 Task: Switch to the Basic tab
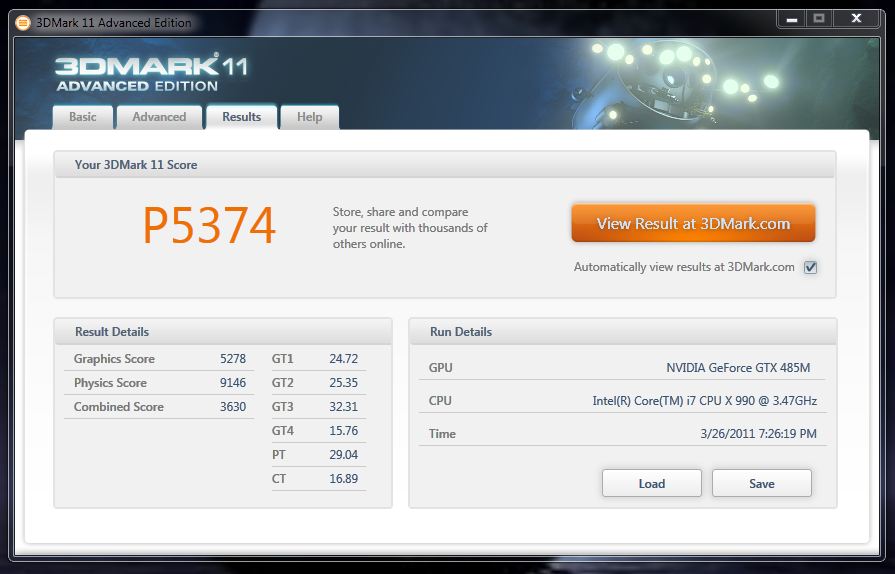(x=83, y=117)
